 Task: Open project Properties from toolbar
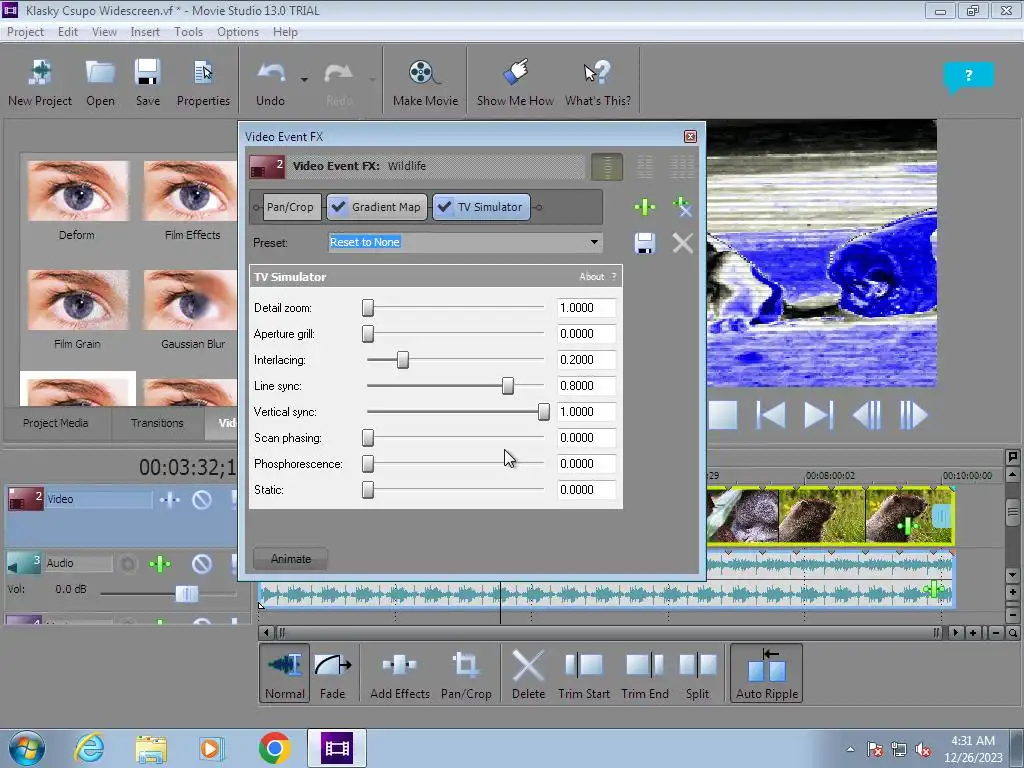click(203, 82)
